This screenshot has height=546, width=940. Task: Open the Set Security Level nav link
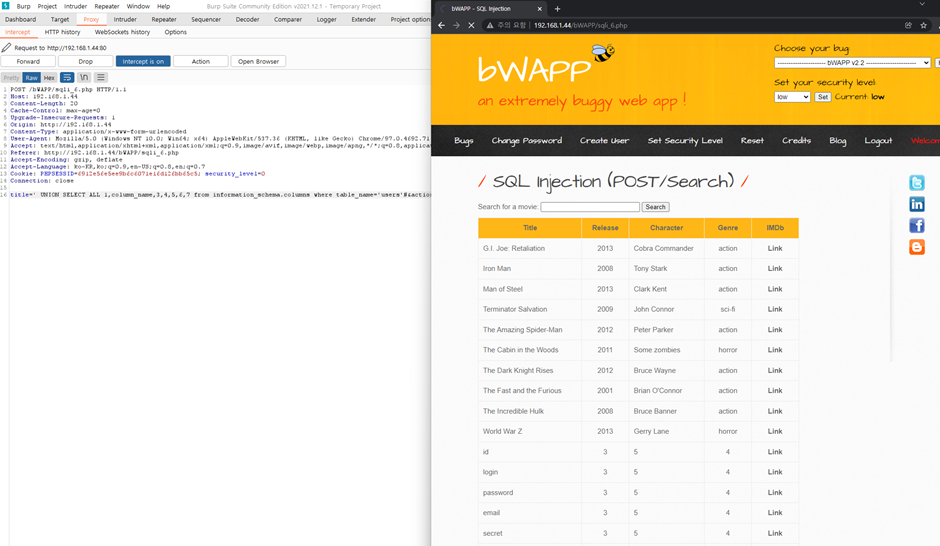pos(685,141)
